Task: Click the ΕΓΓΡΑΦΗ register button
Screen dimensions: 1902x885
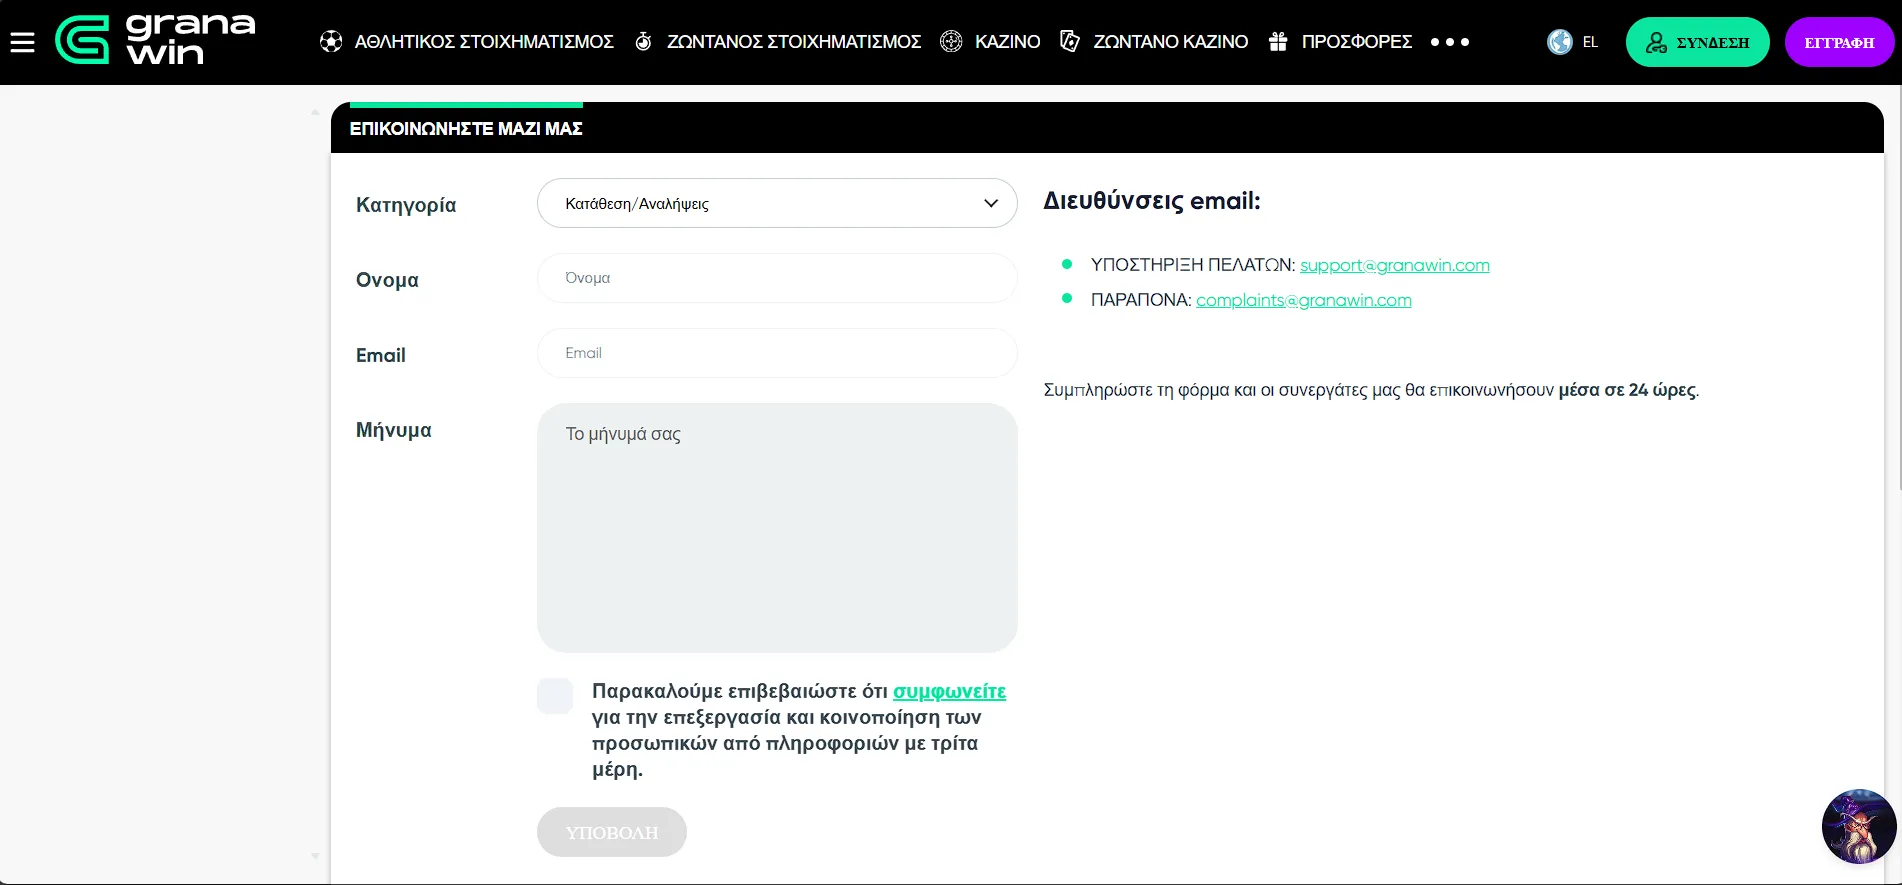Action: point(1838,42)
